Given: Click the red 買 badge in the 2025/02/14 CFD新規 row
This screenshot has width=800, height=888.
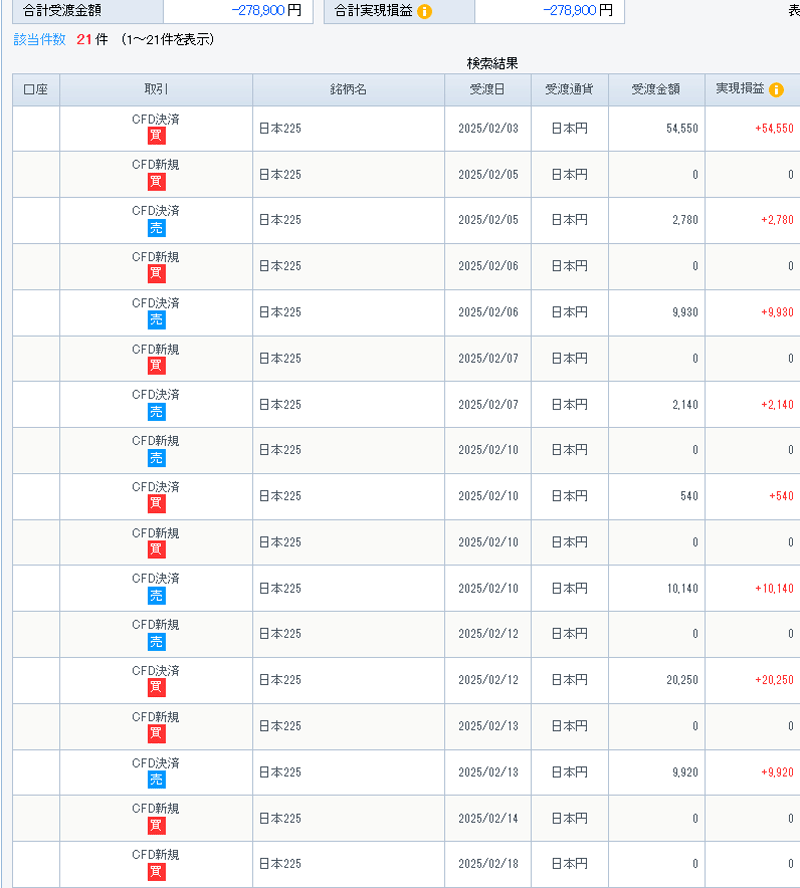Looking at the screenshot, I should pyautogui.click(x=156, y=826).
